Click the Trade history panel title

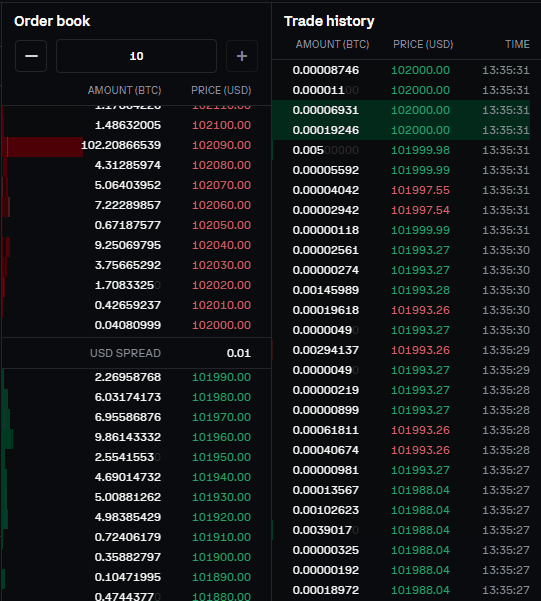click(329, 21)
